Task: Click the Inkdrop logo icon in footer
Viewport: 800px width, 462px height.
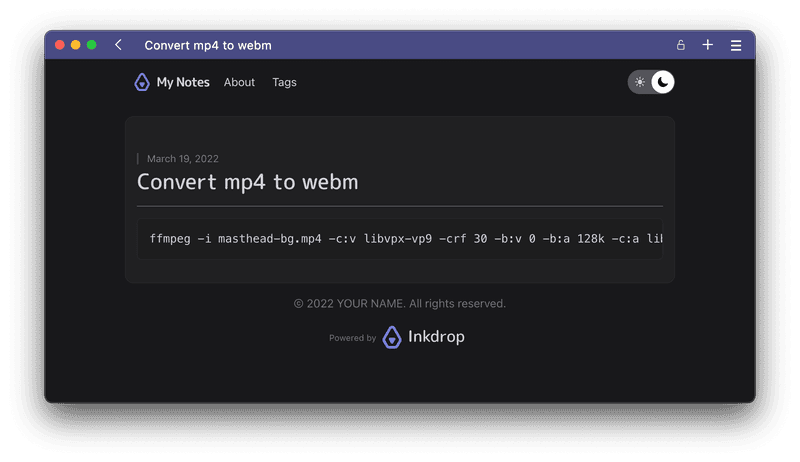Action: (x=392, y=337)
